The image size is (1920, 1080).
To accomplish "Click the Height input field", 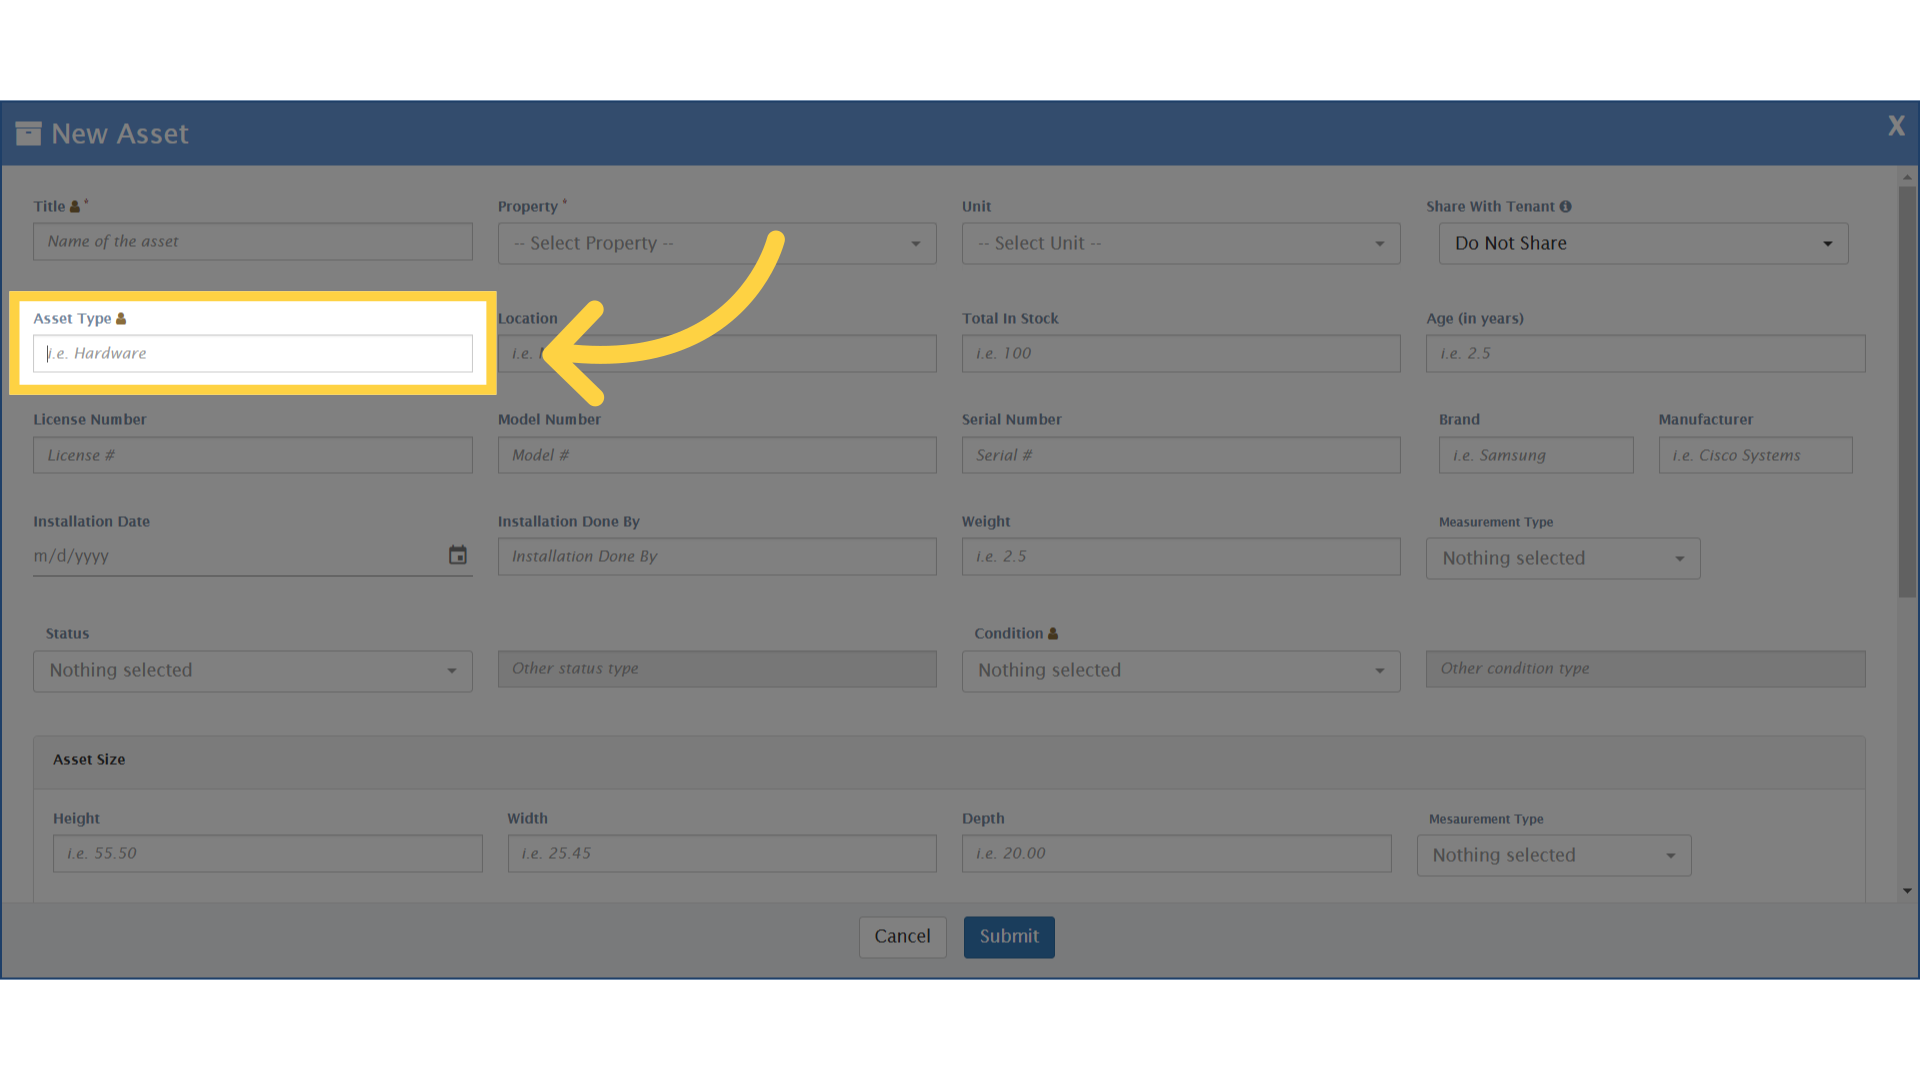I will click(268, 854).
